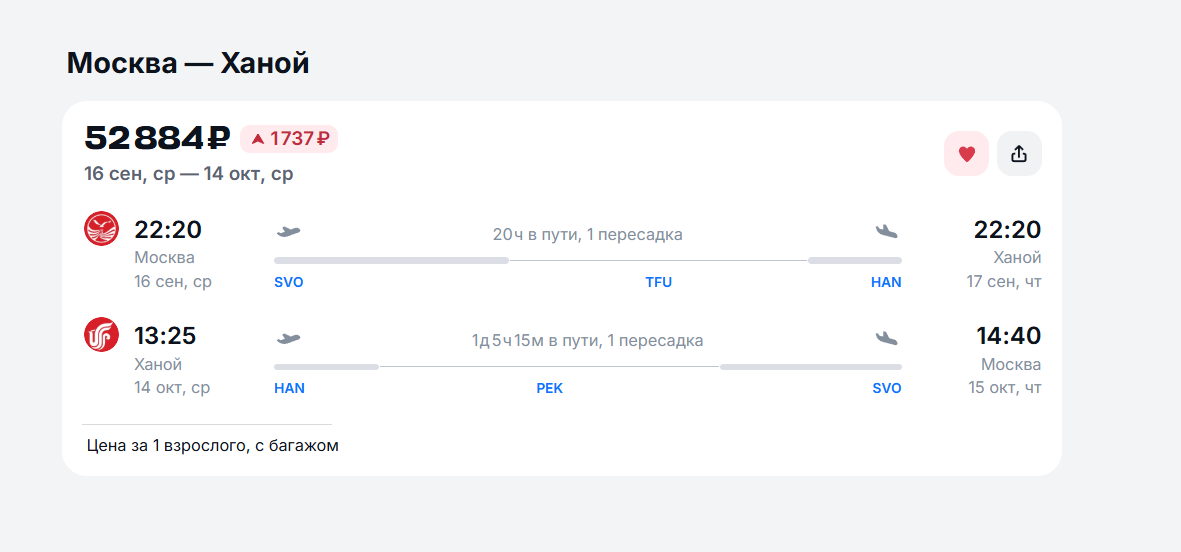
Task: Click the outbound takeoff plane icon
Action: 288,231
